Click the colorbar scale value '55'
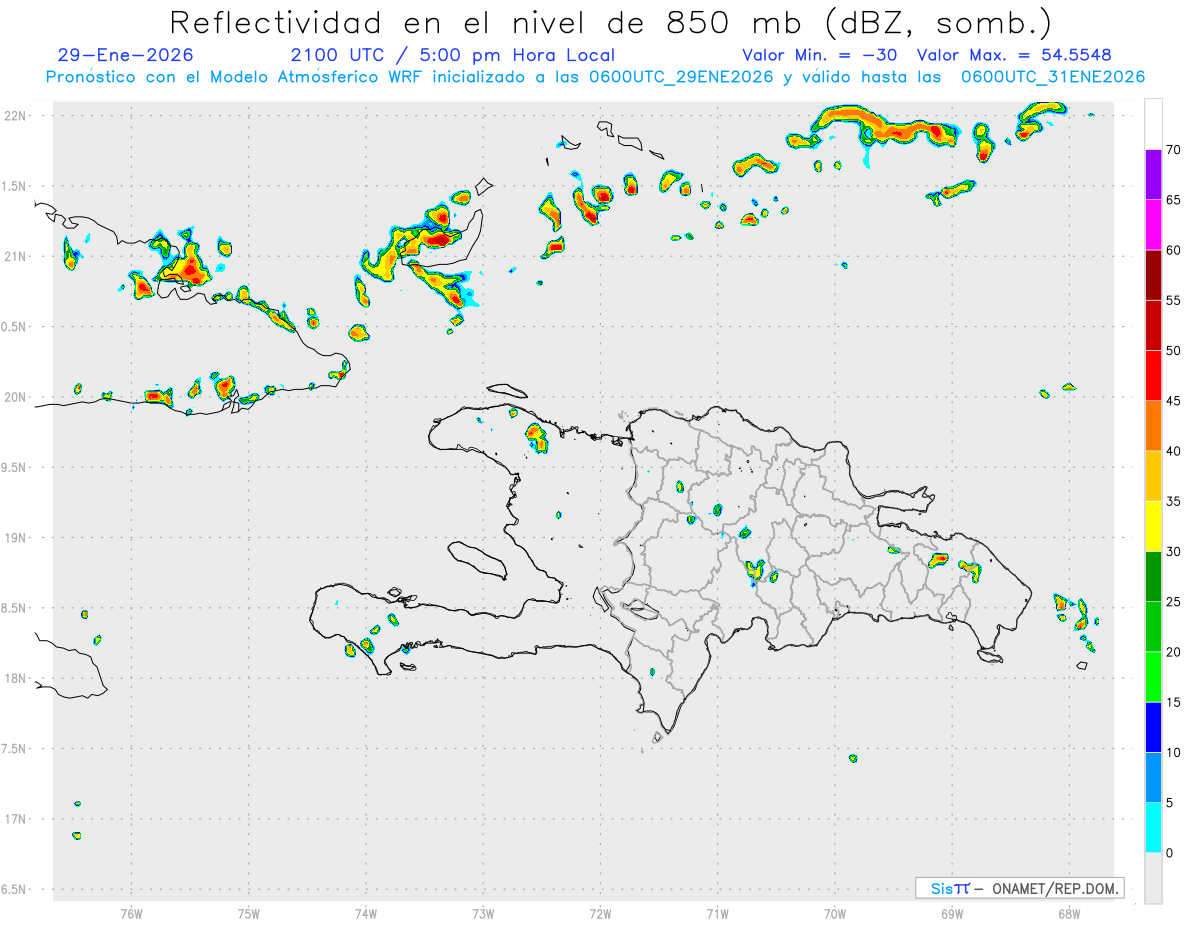This screenshot has width=1200, height=927. (x=1174, y=301)
